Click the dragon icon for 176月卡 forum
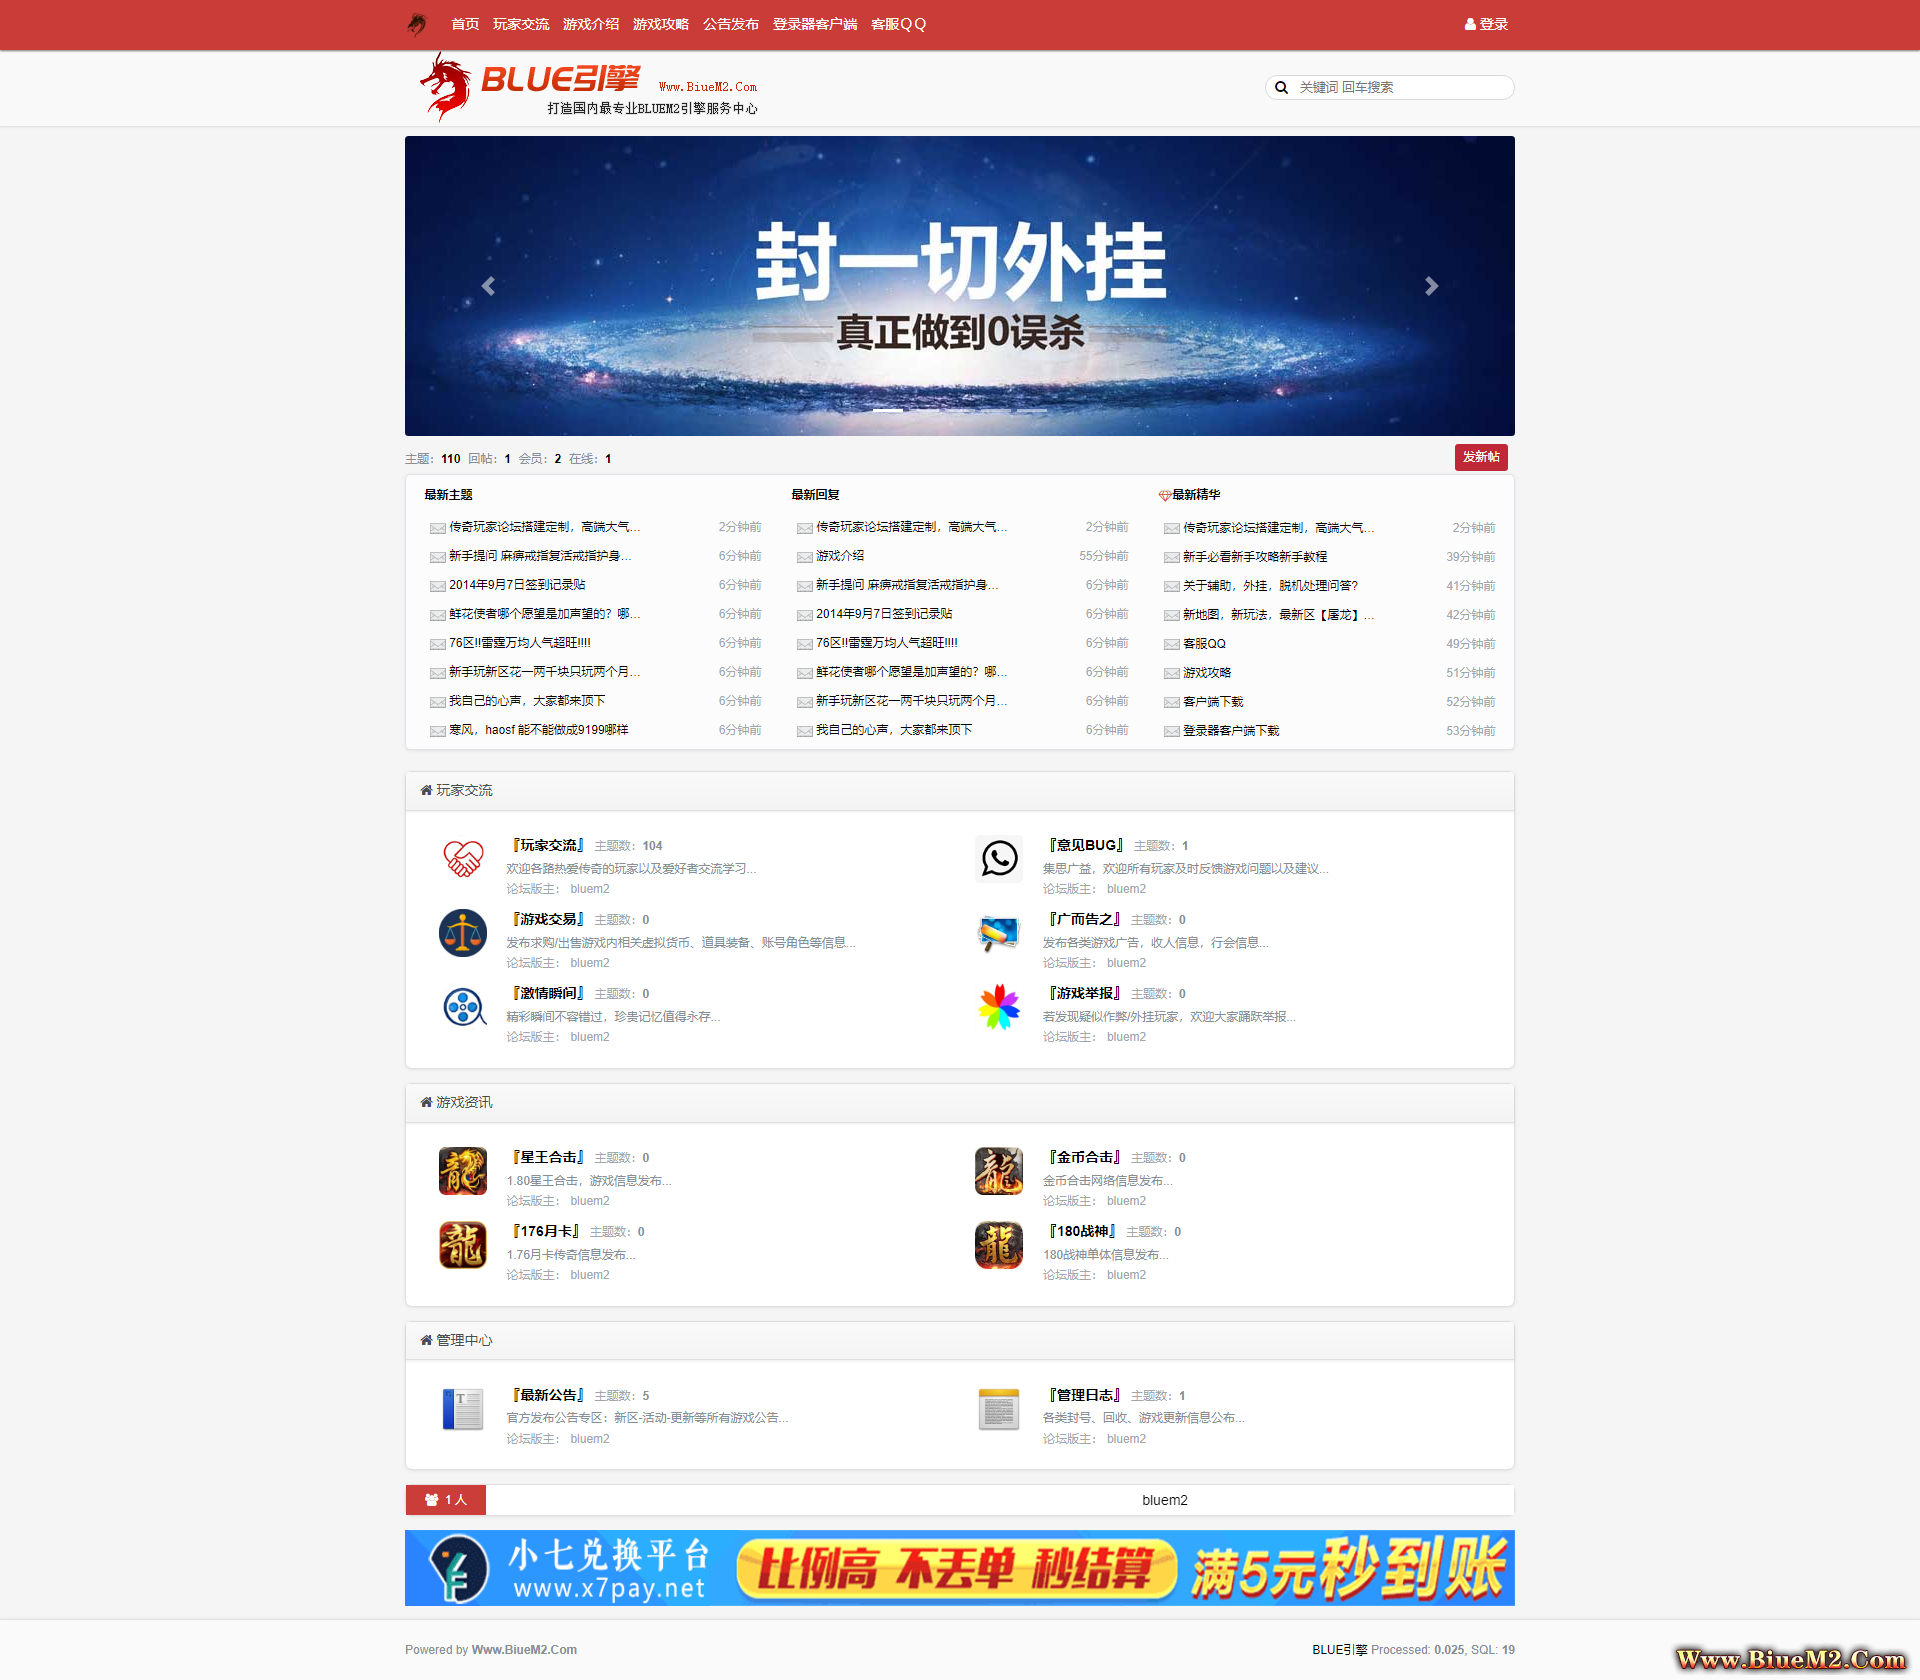 tap(463, 1245)
